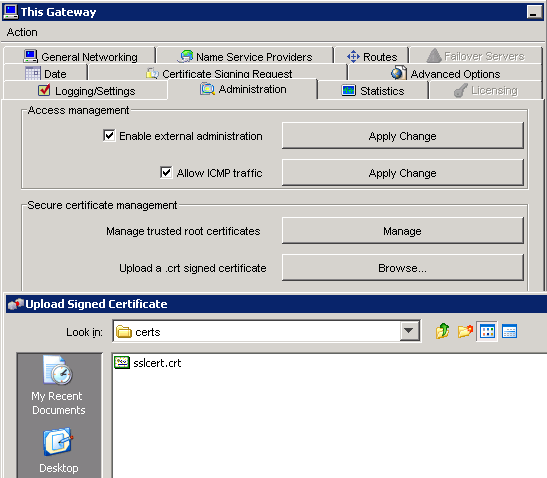Screen dimensions: 547x478
Task: Go to Desktop shortcut in sidebar
Action: pos(58,450)
